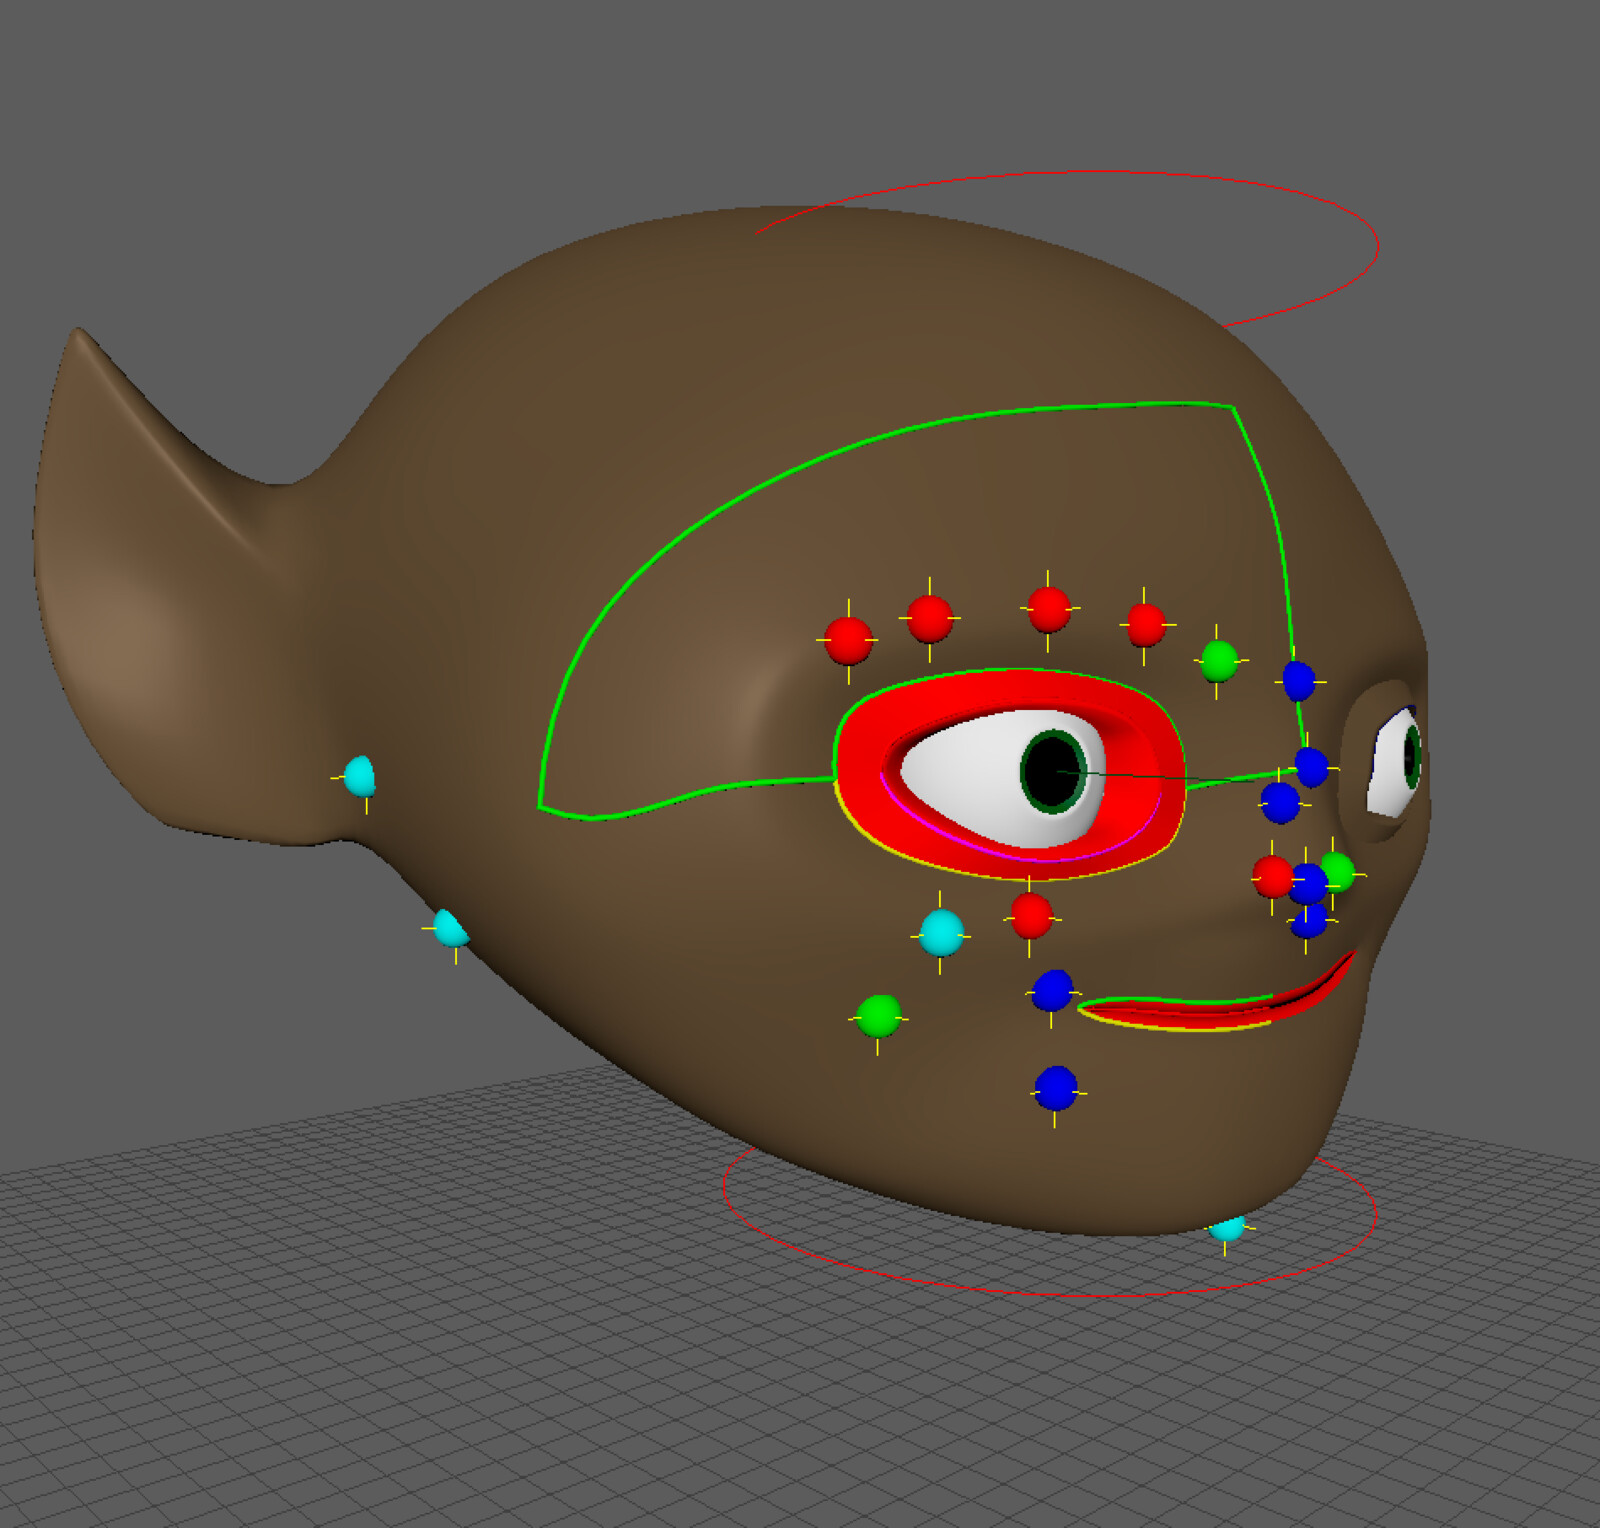The height and width of the screenshot is (1528, 1600).
Task: Select the red sphere on the side of the nose
Action: [x=1272, y=877]
